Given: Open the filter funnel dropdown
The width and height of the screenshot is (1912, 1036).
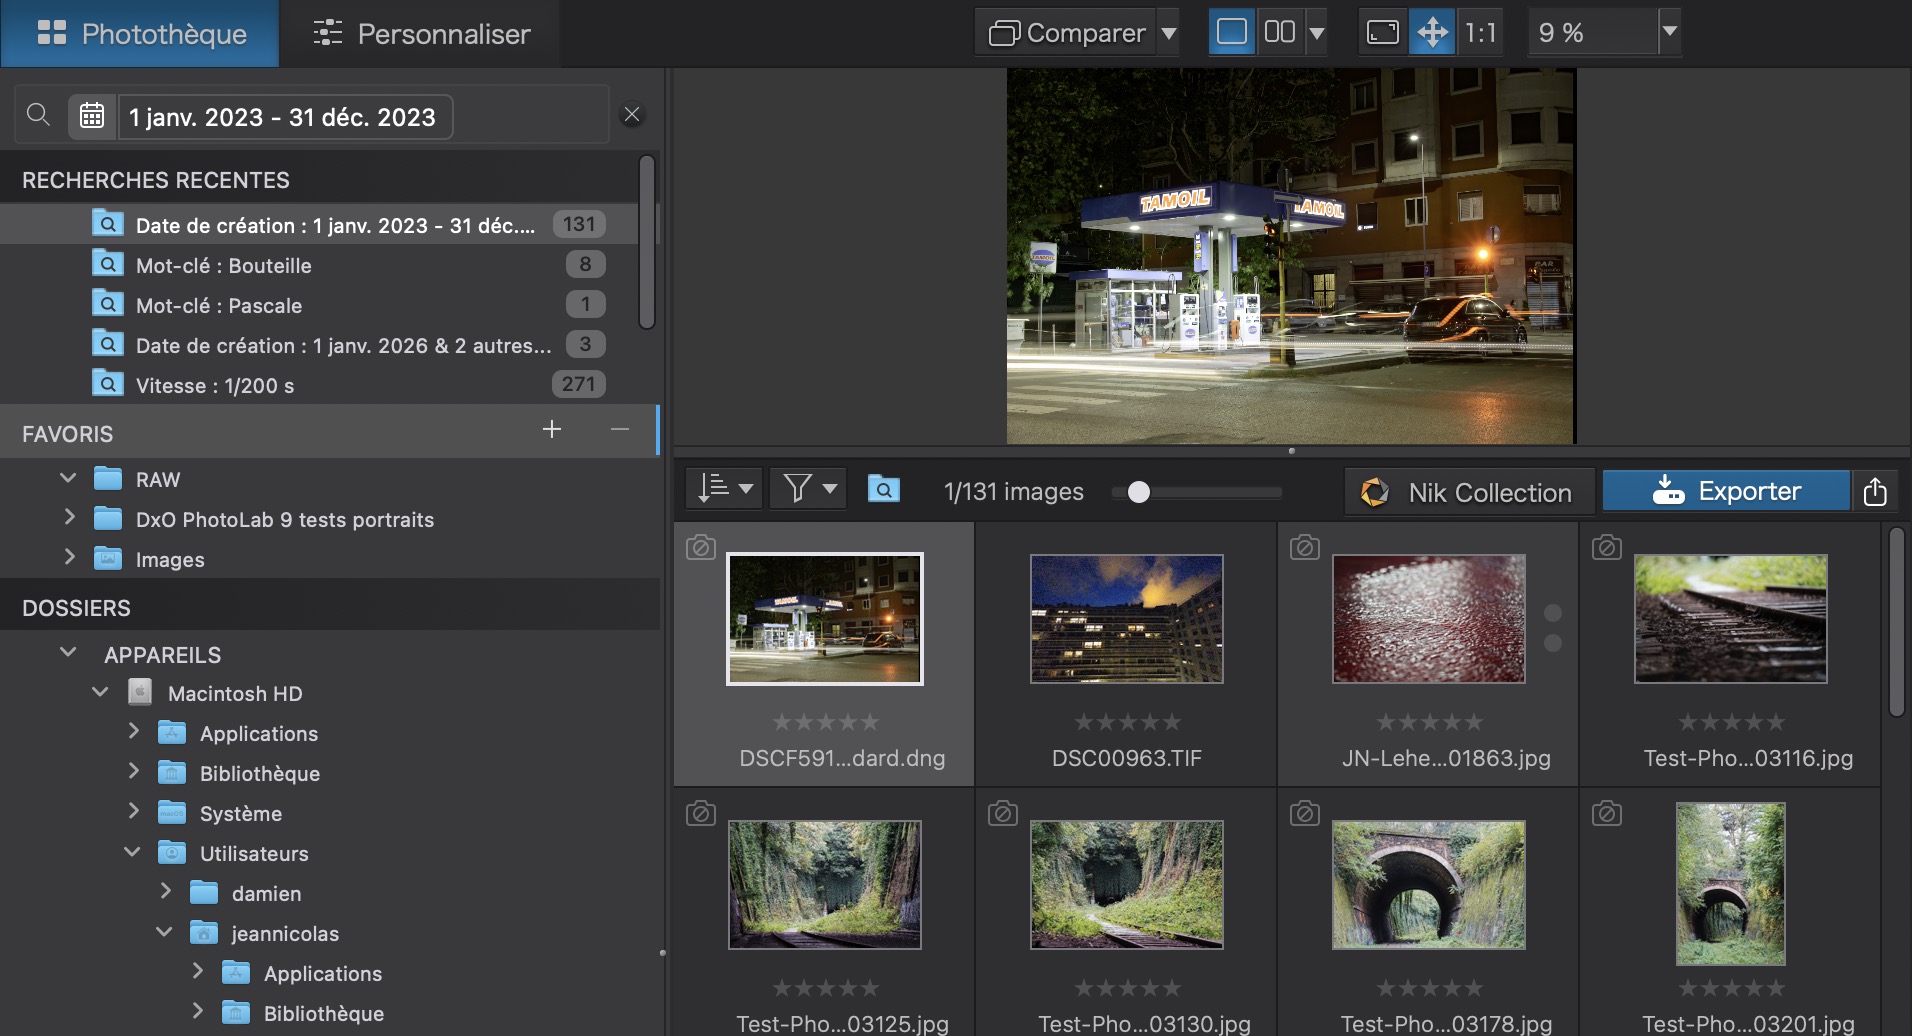Looking at the screenshot, I should 808,489.
